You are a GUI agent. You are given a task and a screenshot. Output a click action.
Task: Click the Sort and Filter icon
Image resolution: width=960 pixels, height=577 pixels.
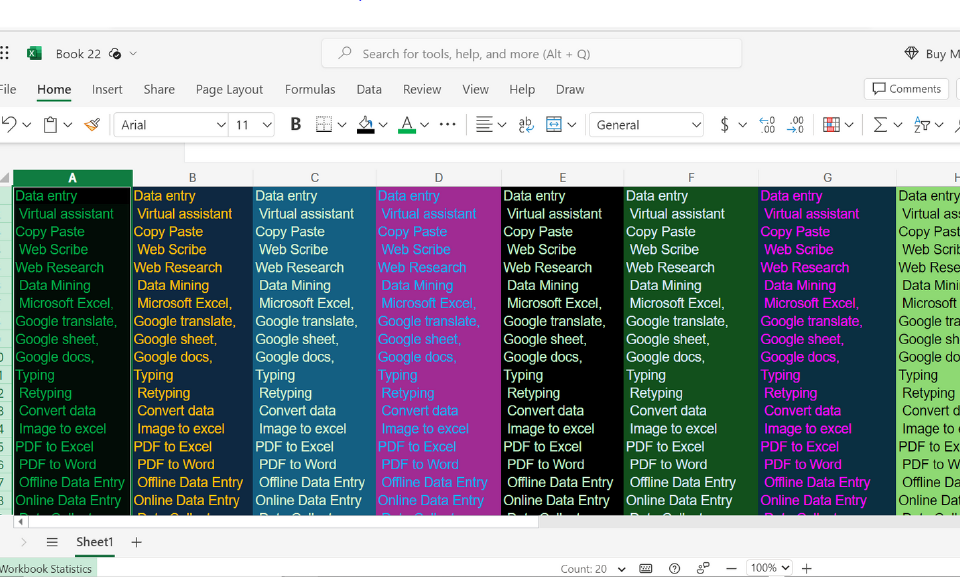(921, 124)
